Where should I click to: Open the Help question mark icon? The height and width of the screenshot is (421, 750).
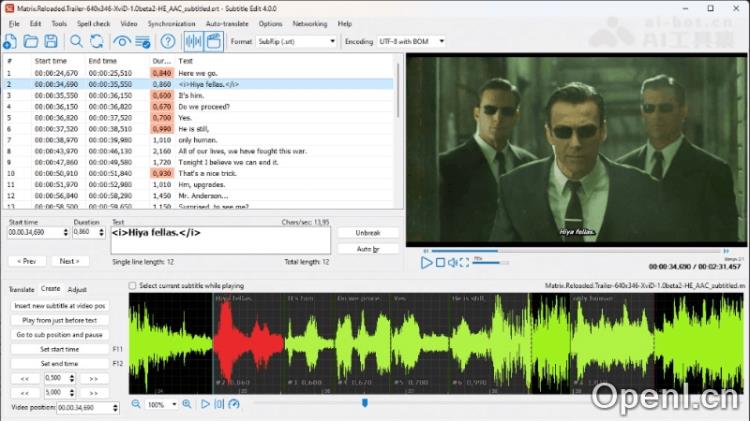pos(168,41)
